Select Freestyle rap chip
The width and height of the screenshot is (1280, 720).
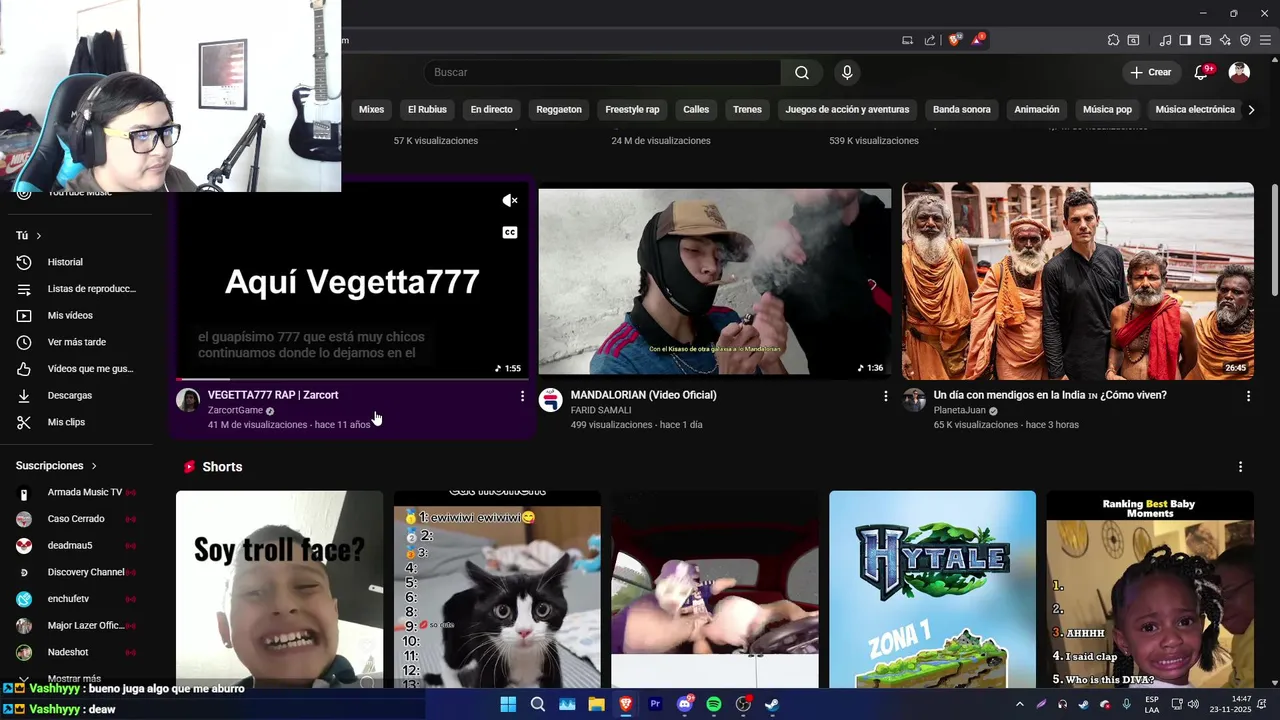click(632, 110)
